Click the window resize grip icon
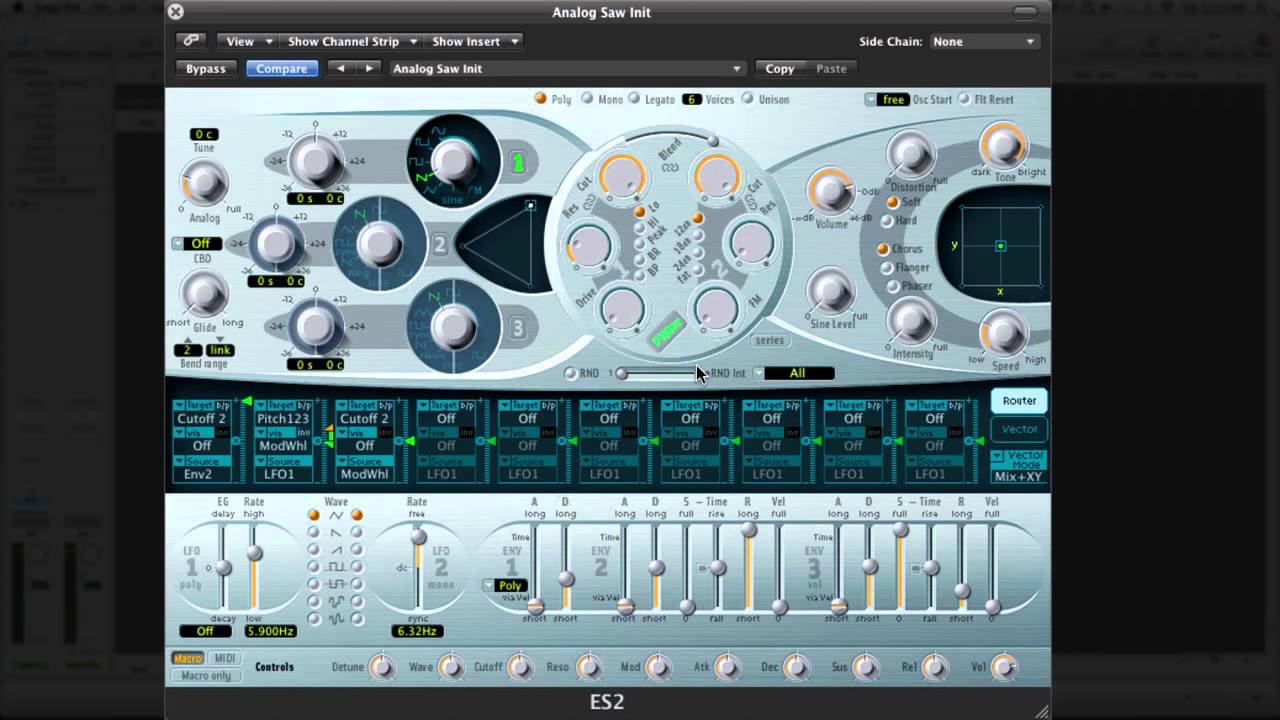 (x=1041, y=710)
